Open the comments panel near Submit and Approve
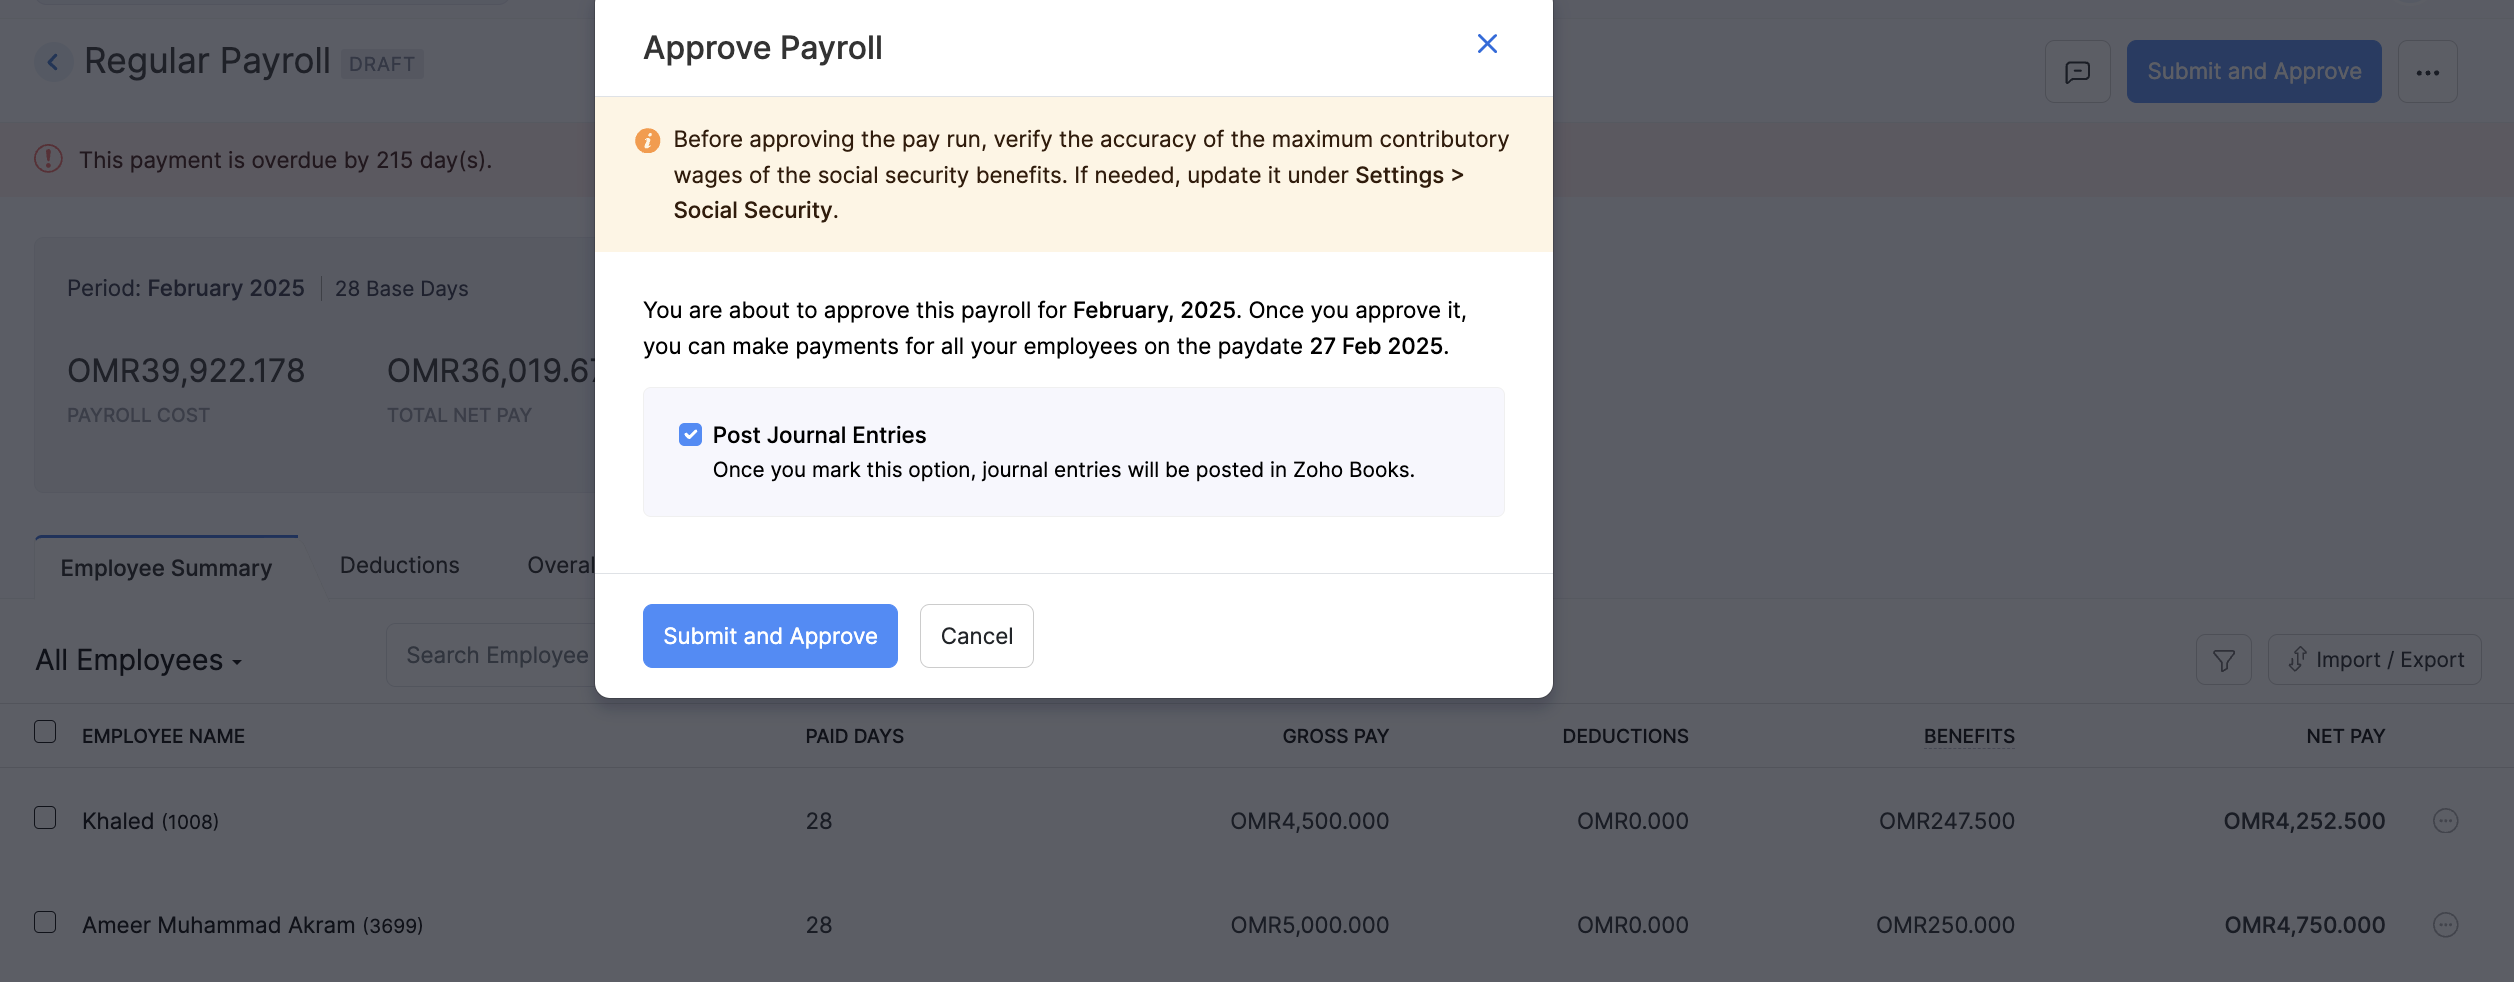 (x=2078, y=71)
